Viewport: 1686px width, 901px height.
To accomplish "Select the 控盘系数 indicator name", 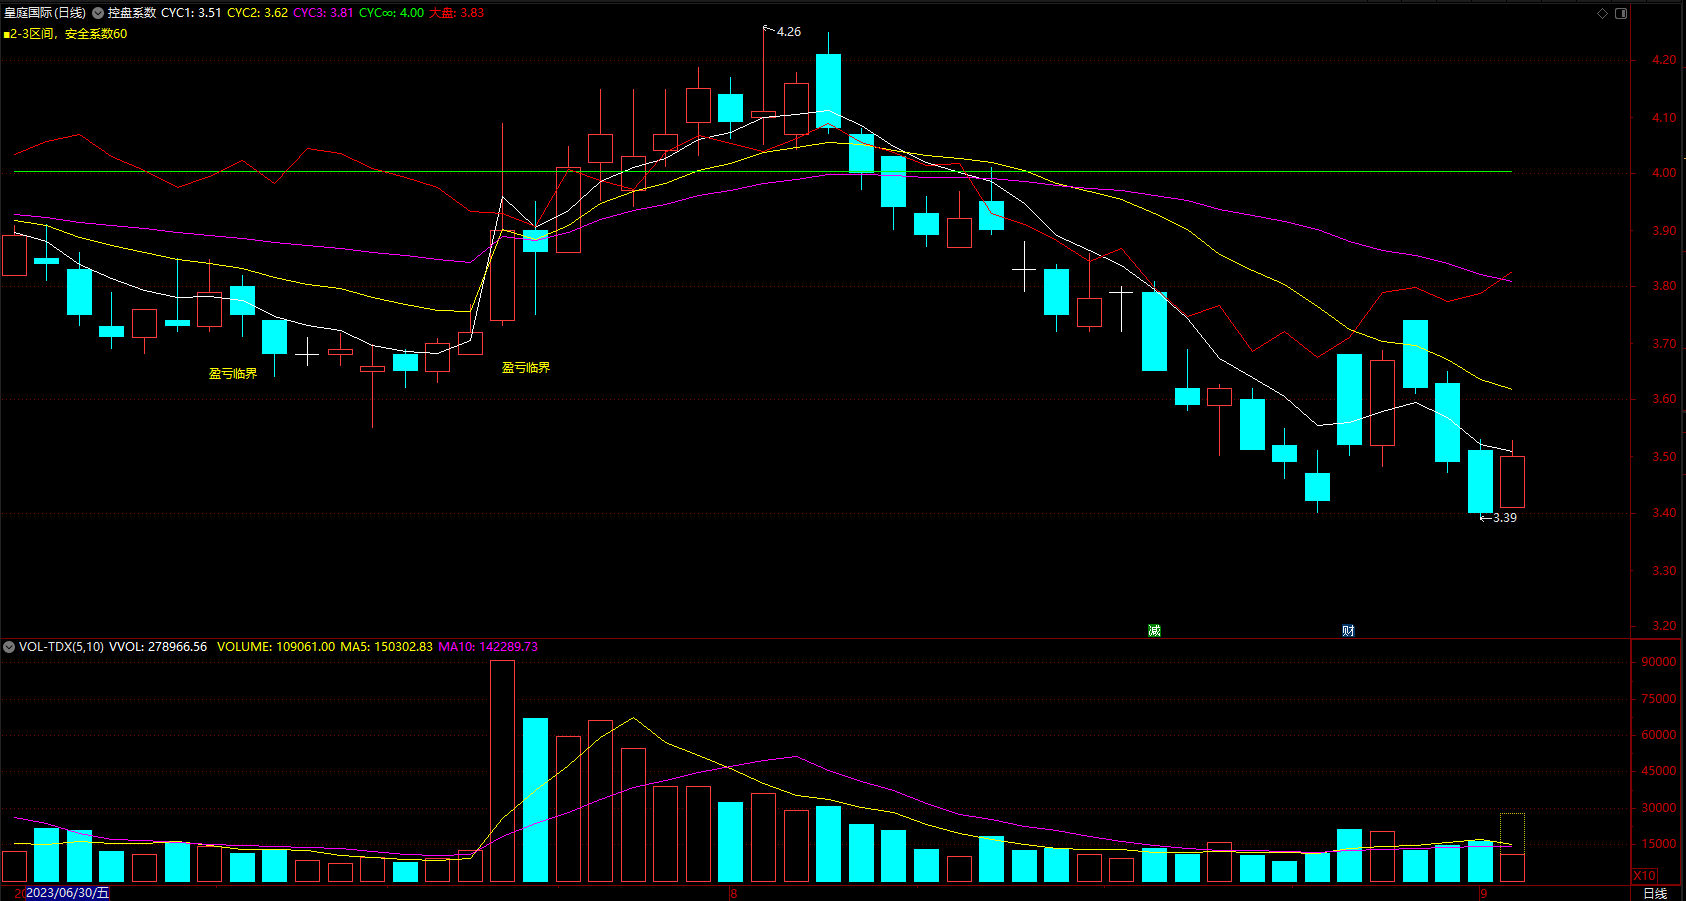I will [x=132, y=13].
